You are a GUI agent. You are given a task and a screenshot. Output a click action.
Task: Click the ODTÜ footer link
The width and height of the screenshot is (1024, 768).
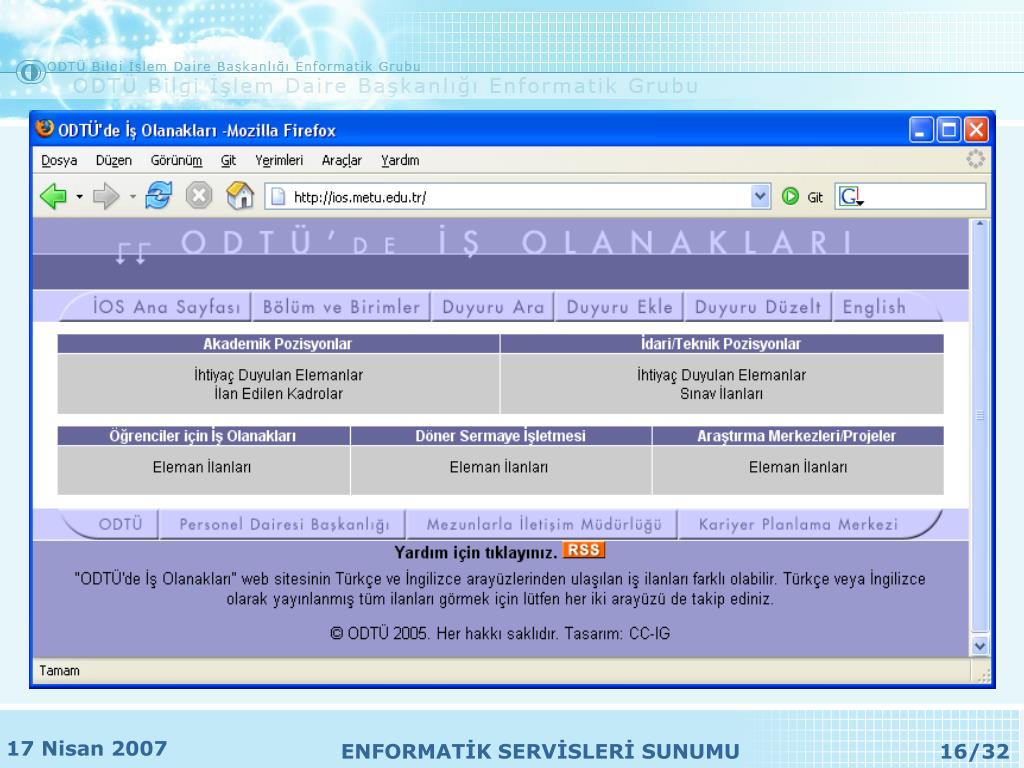[120, 524]
